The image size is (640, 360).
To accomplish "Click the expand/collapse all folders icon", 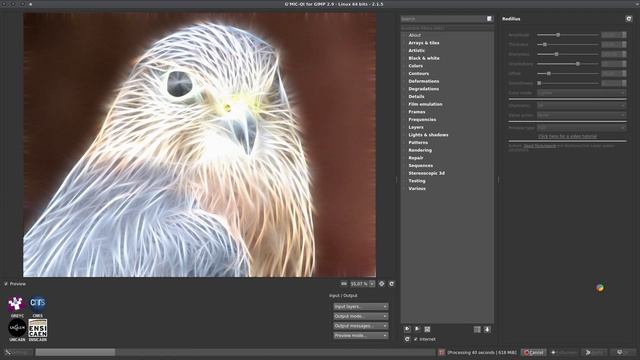I will pos(477,329).
